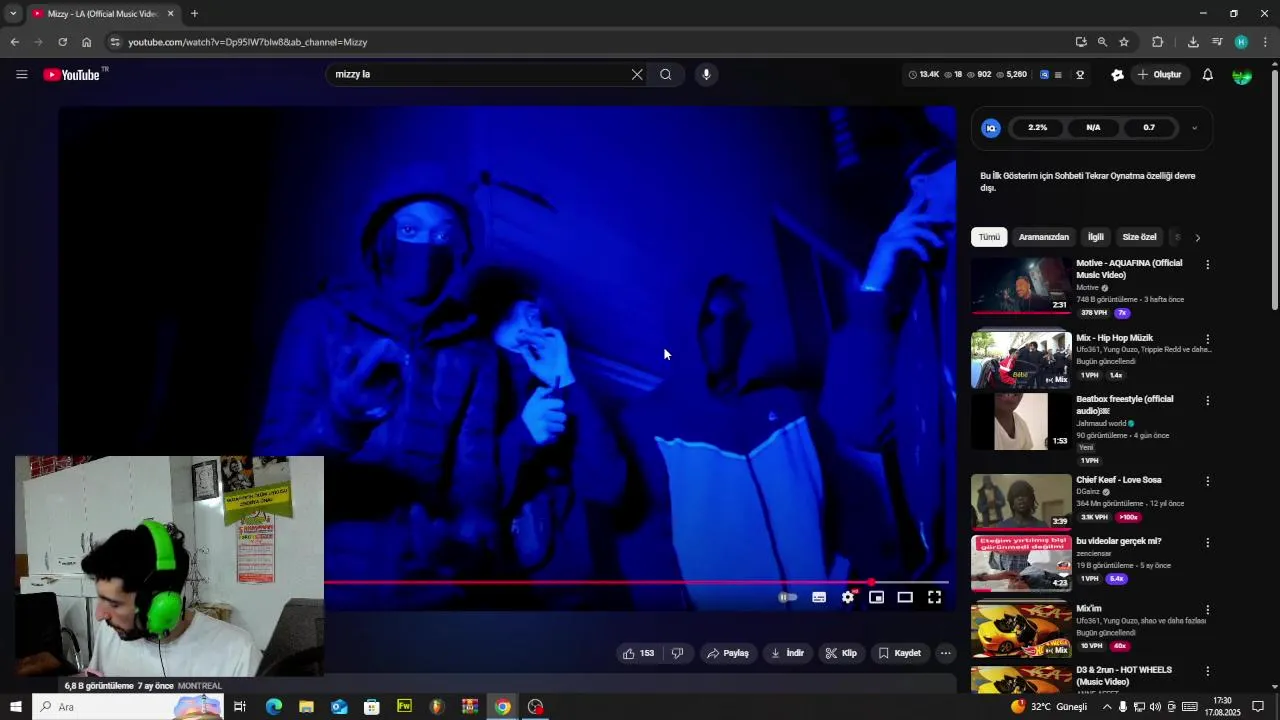Click the Klip button
Image resolution: width=1280 pixels, height=720 pixels.
pos(841,653)
